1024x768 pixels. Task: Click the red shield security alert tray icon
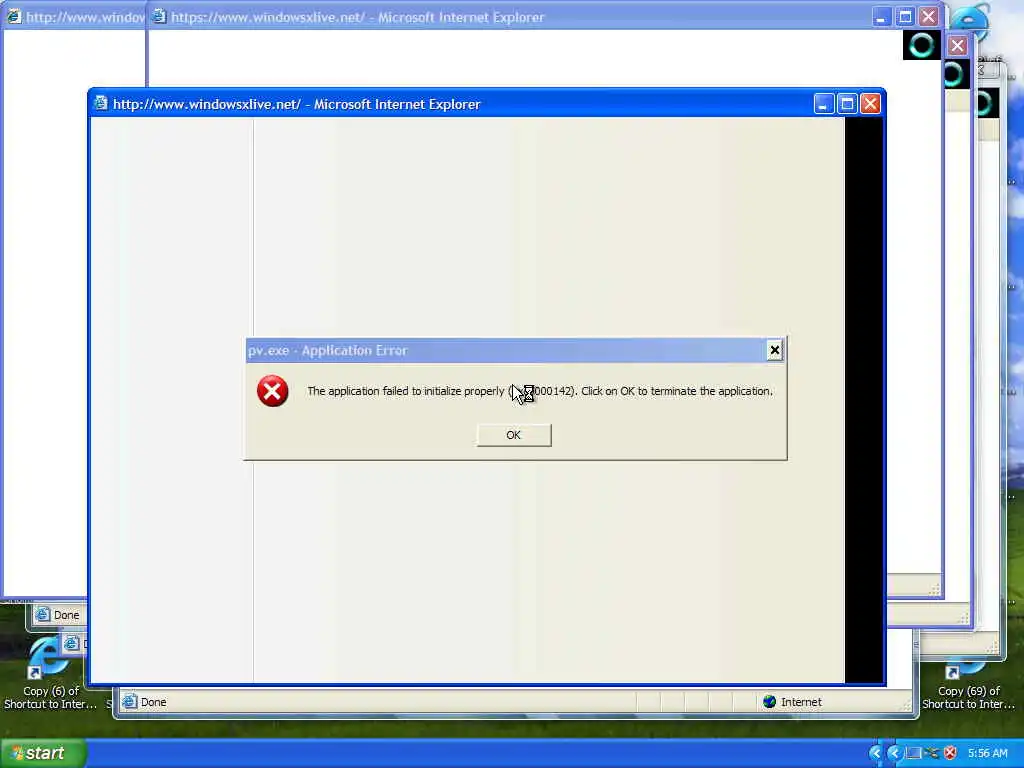click(950, 753)
